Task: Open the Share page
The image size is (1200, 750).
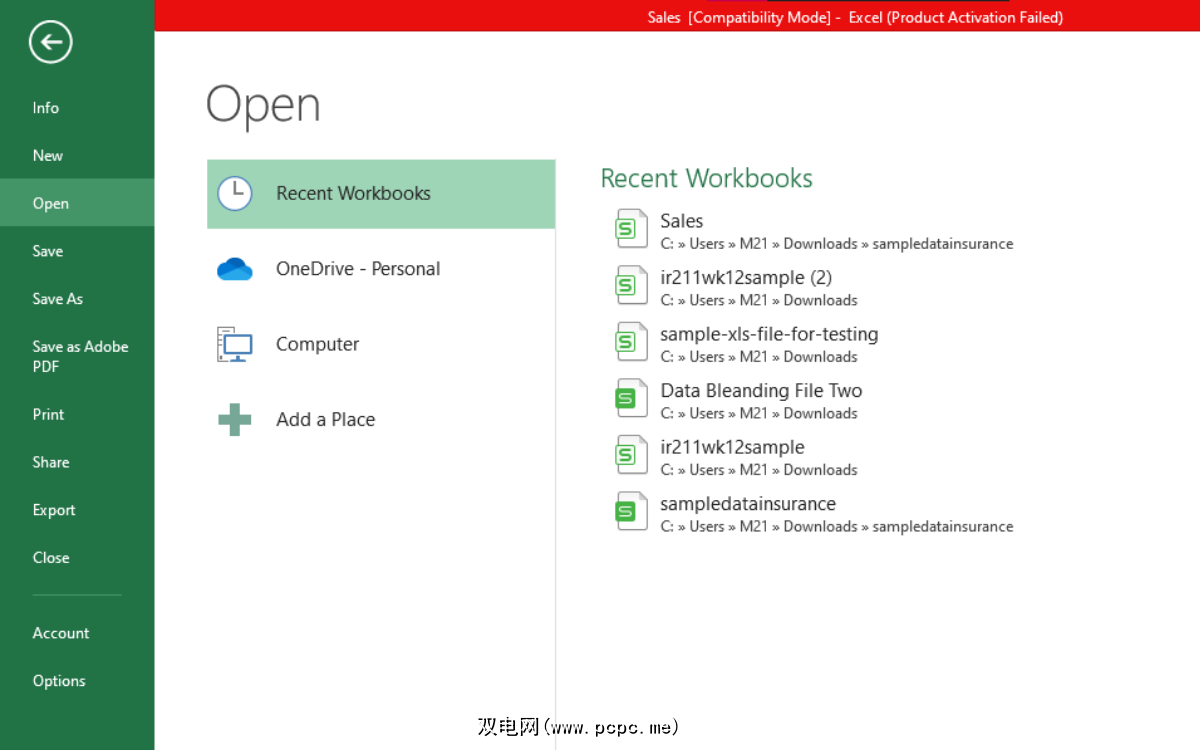Action: point(77,462)
